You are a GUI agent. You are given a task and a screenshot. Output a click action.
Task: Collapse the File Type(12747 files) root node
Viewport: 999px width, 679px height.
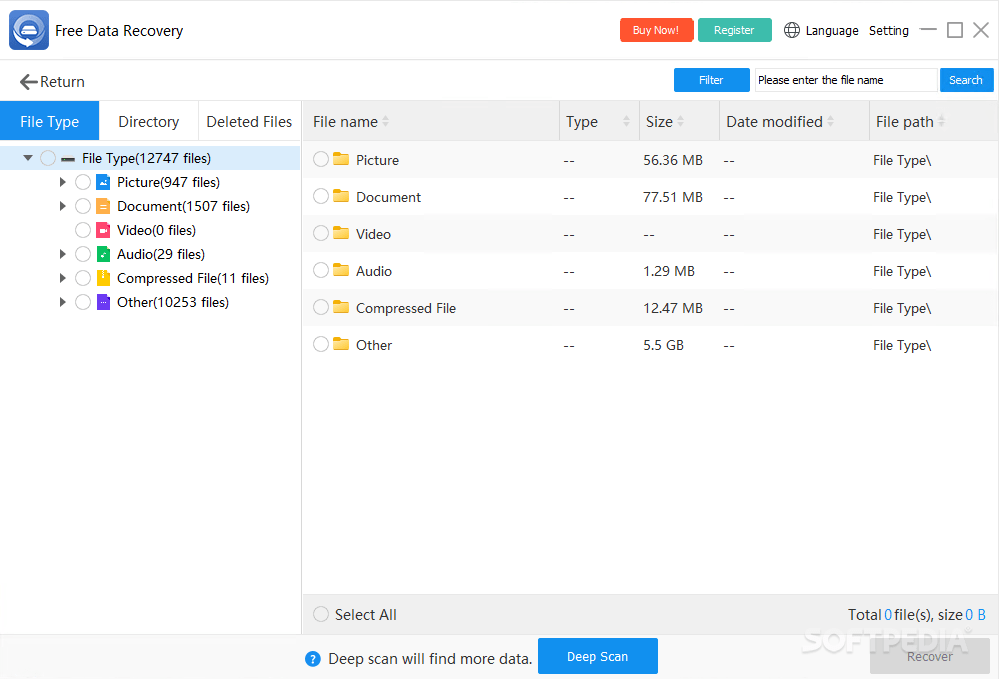coord(27,158)
